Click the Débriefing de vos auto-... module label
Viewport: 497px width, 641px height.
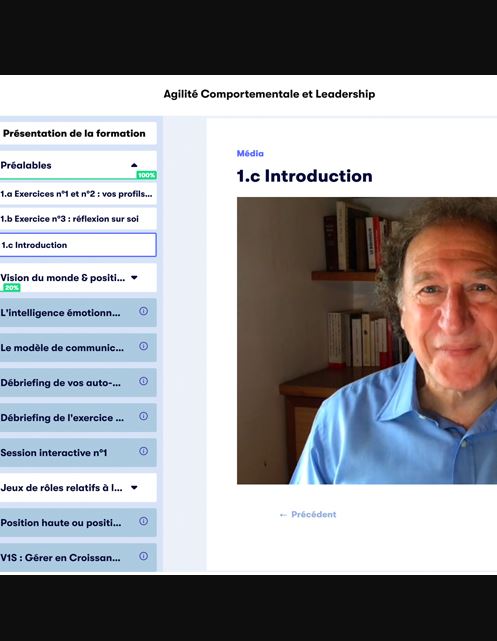60,383
